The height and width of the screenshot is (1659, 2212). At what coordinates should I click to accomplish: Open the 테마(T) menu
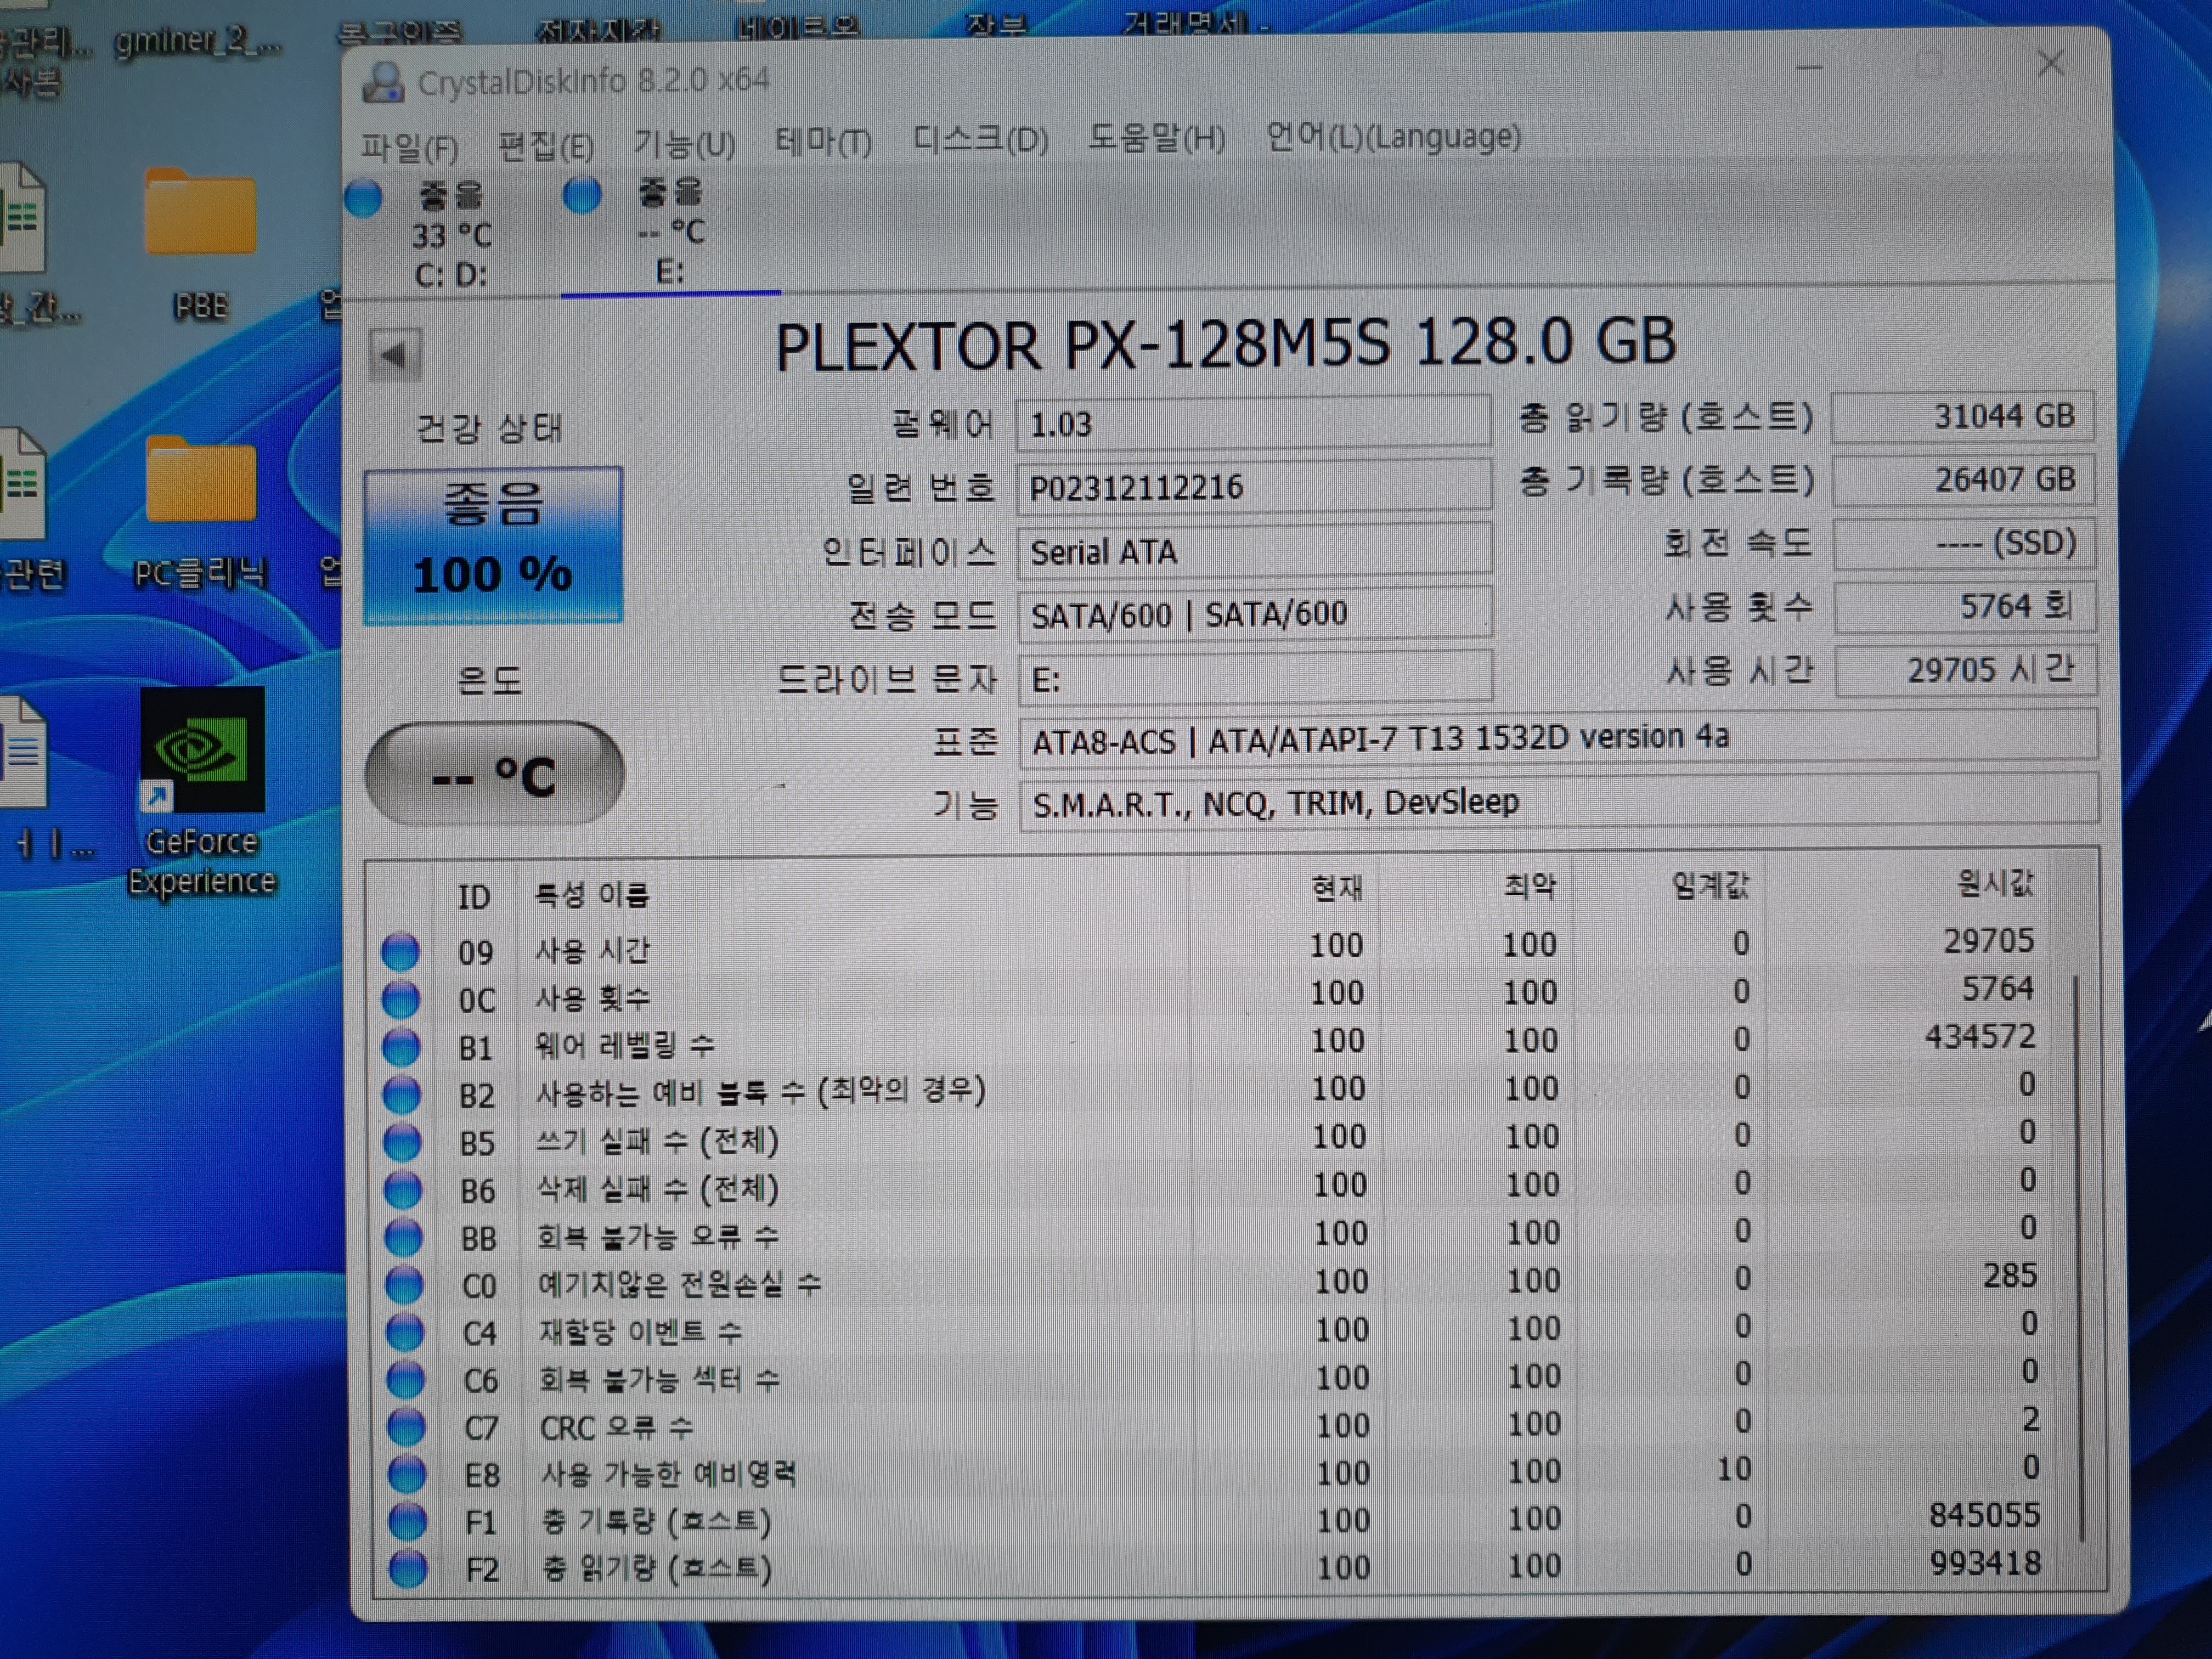click(823, 141)
